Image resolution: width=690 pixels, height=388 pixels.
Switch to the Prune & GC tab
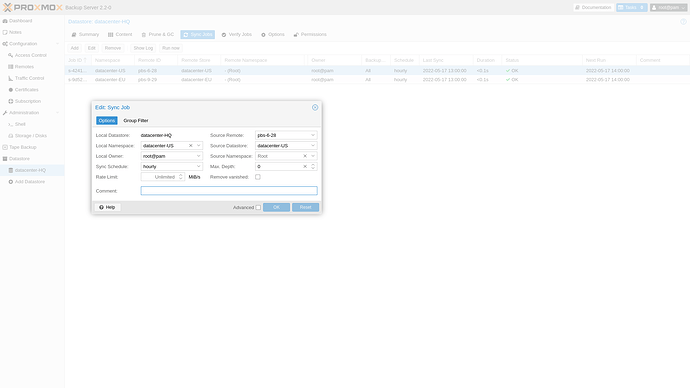158,34
